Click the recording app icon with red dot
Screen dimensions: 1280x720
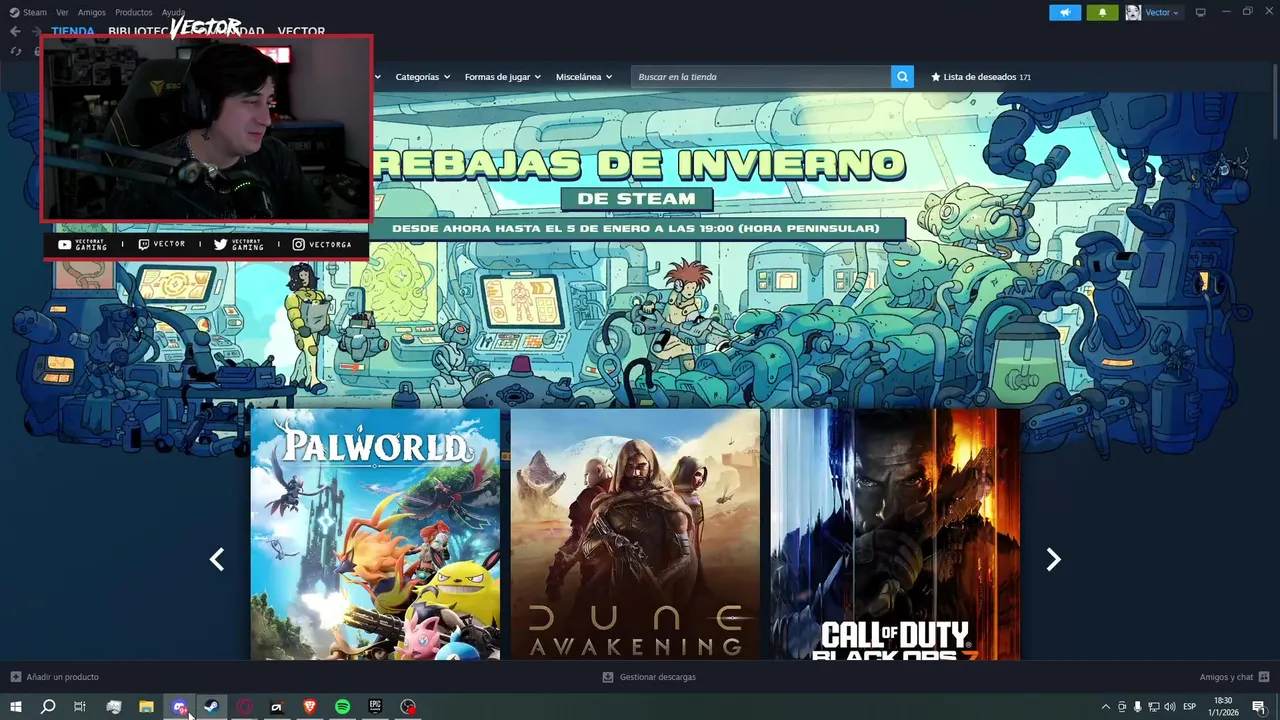coord(408,707)
